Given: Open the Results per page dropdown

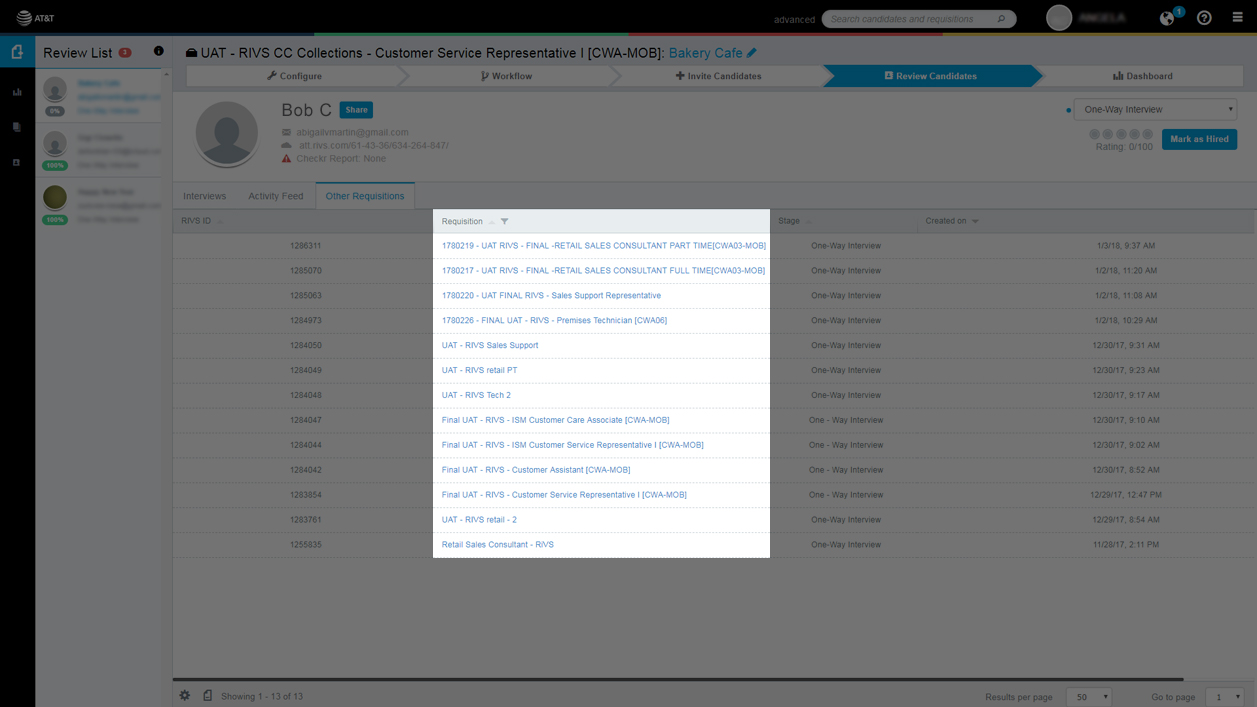Looking at the screenshot, I should (x=1089, y=697).
